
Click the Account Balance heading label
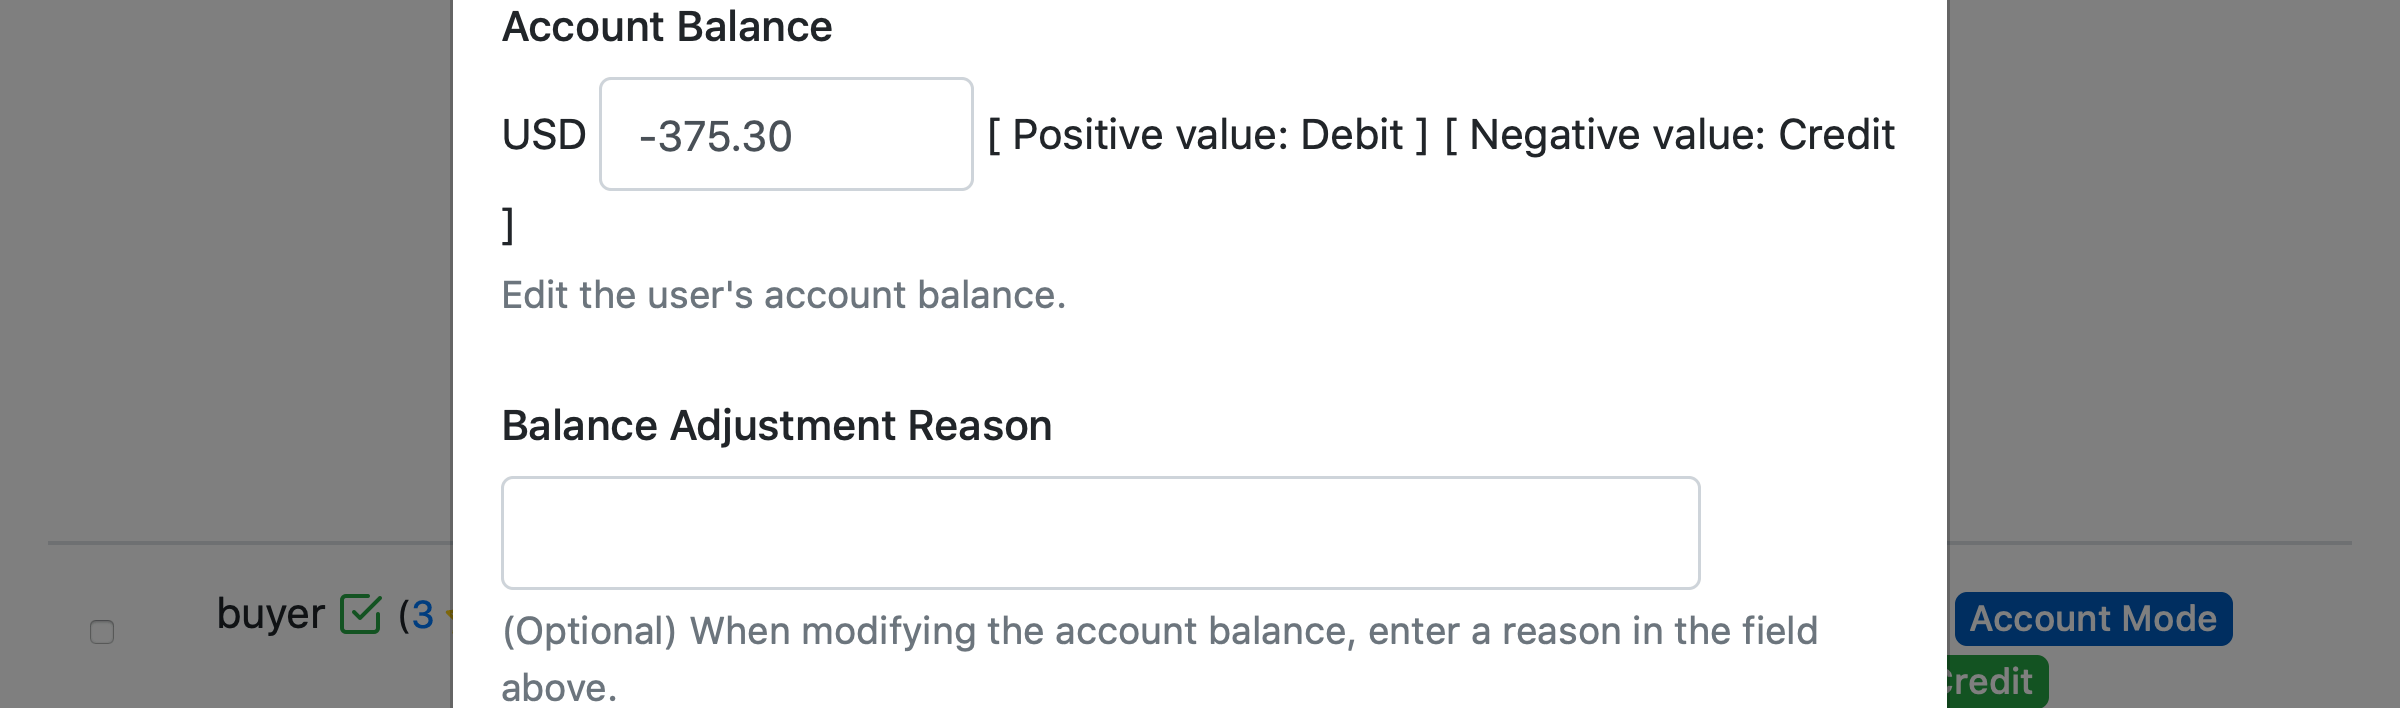pyautogui.click(x=667, y=27)
